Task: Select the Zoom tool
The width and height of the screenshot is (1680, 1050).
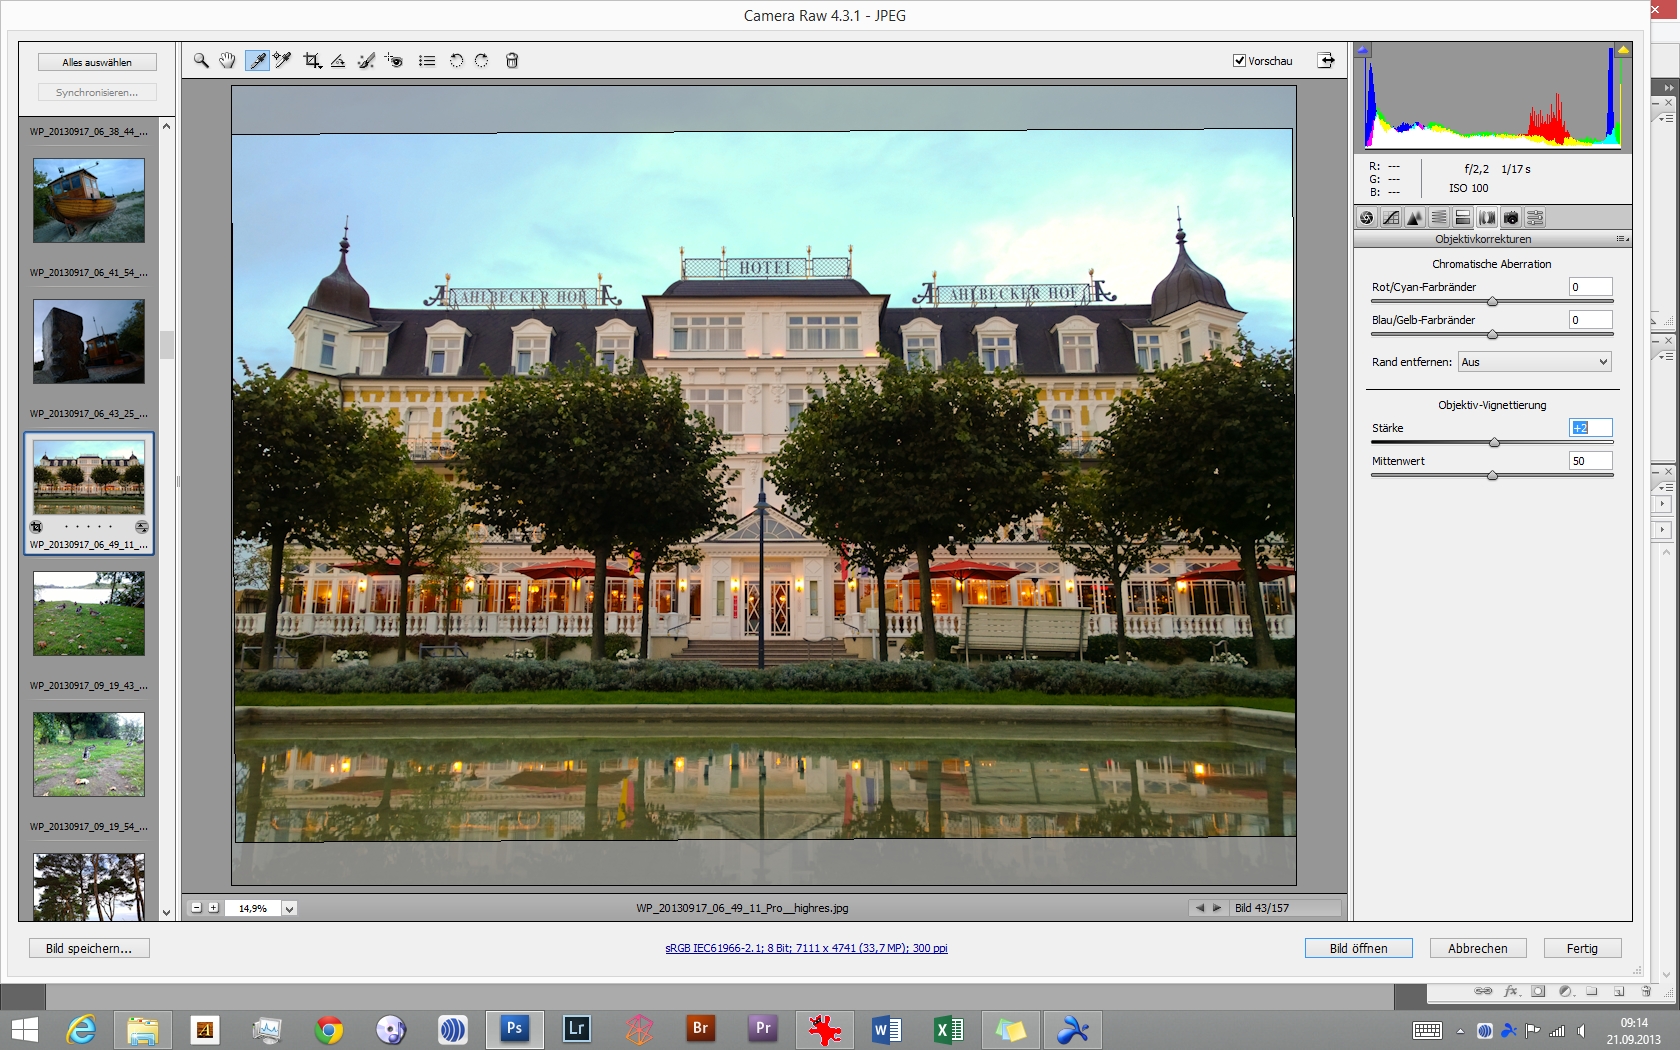Action: click(x=201, y=61)
